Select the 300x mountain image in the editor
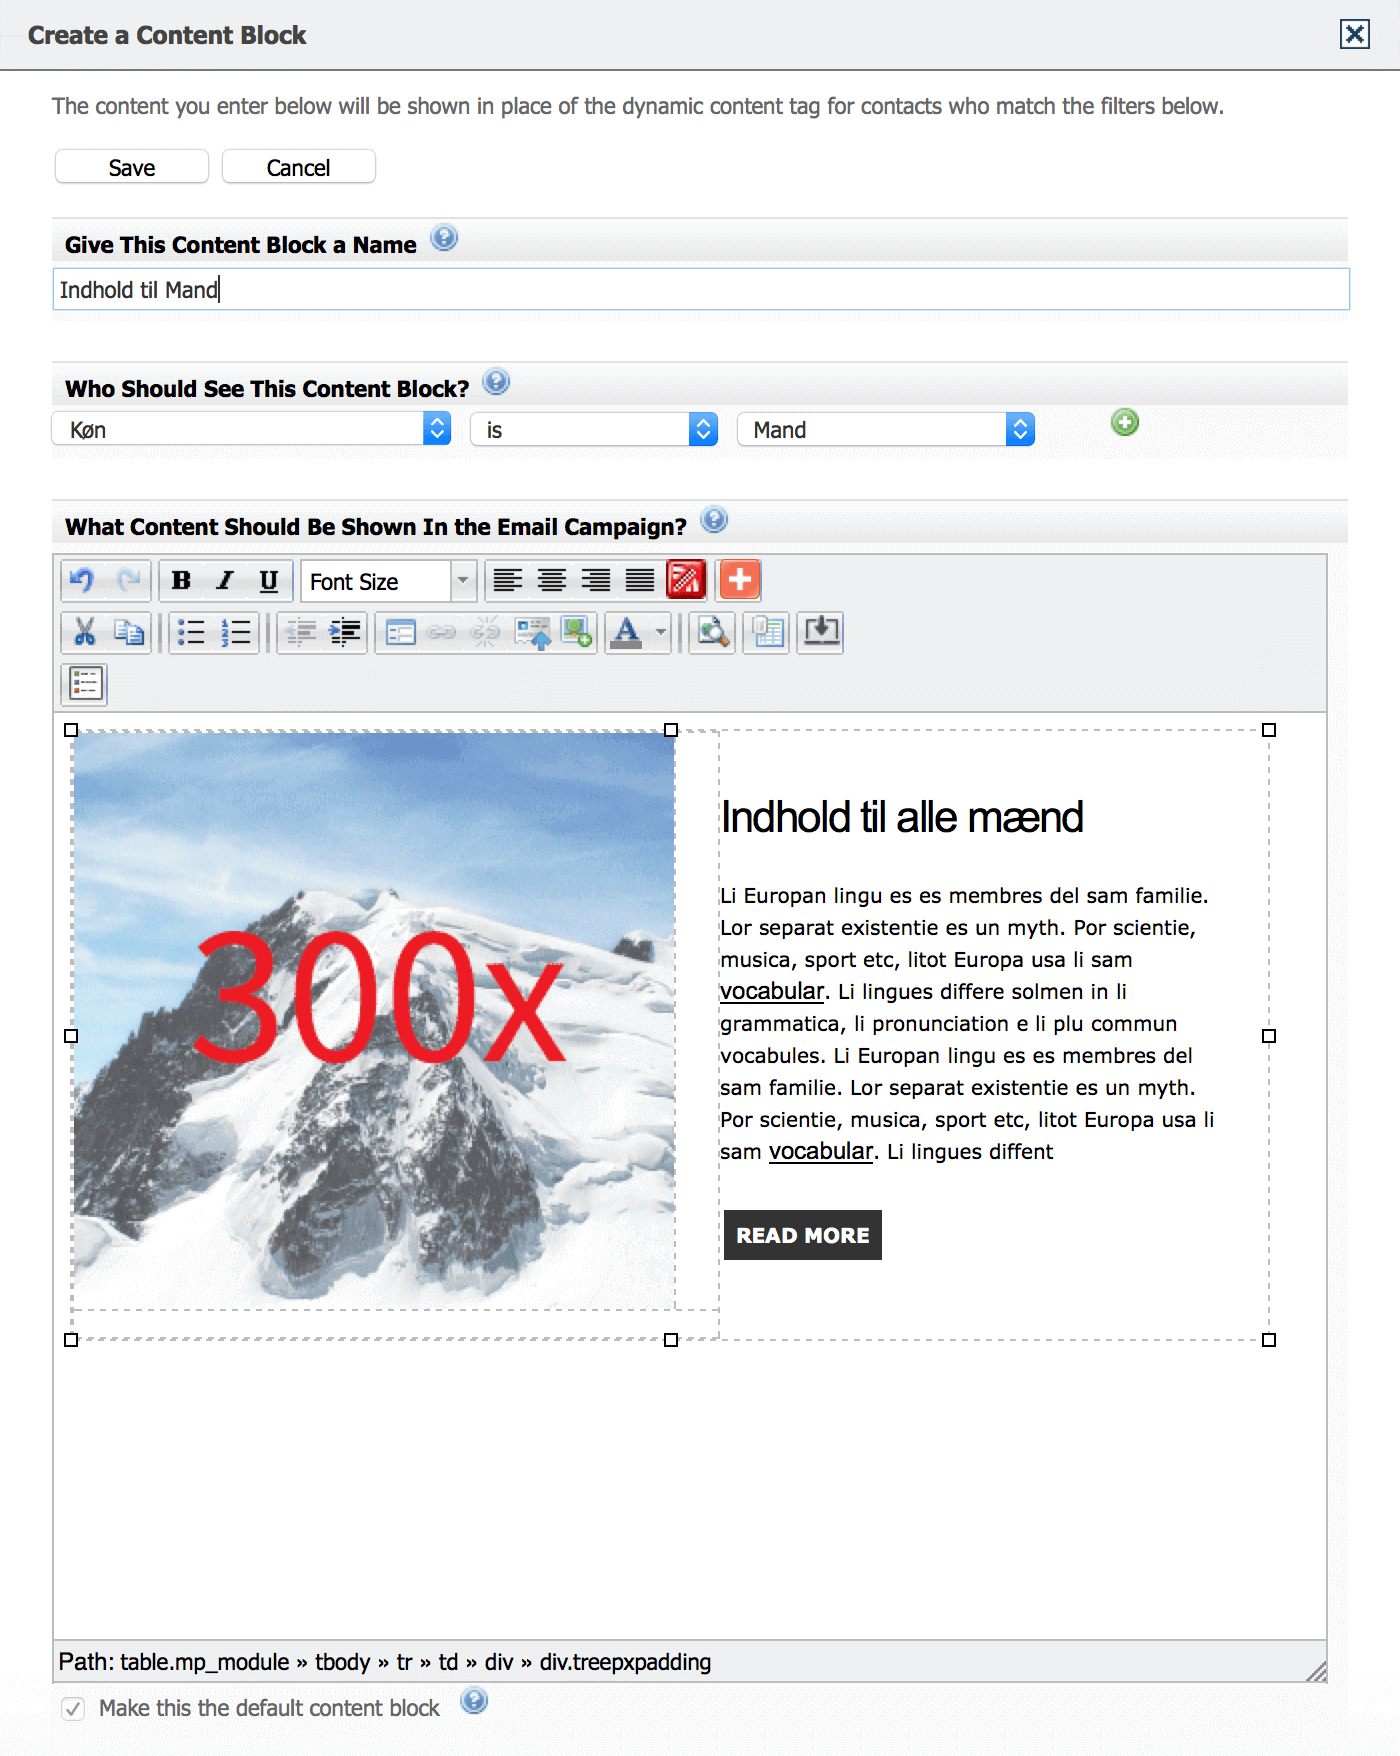The height and width of the screenshot is (1756, 1400). pyautogui.click(x=374, y=1021)
